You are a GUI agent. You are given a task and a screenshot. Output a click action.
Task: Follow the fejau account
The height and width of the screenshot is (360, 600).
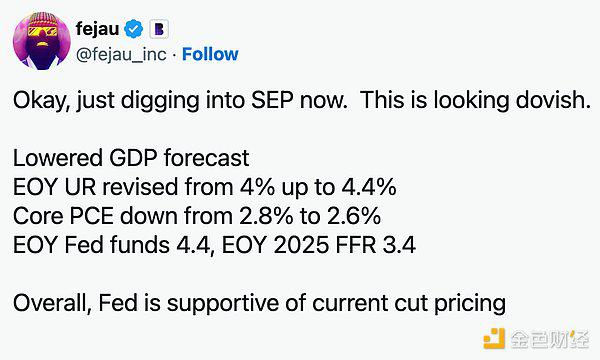coord(210,54)
